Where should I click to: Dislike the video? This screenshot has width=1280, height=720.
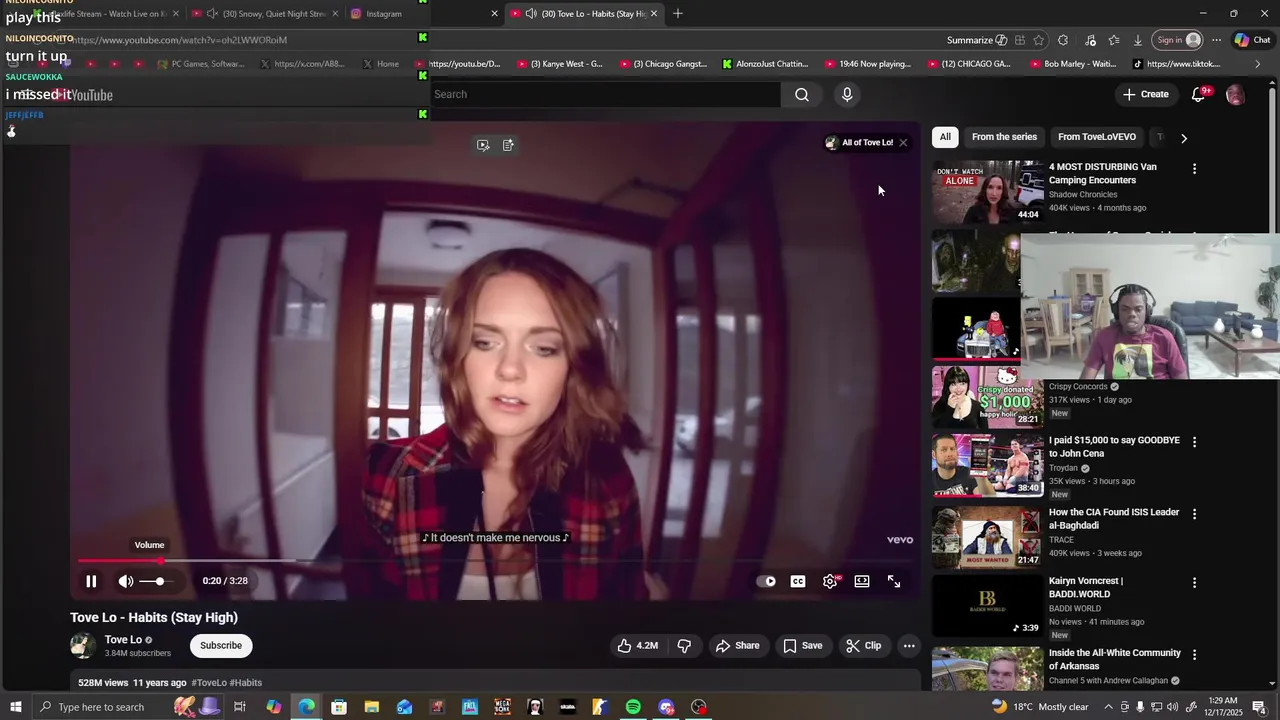pyautogui.click(x=685, y=646)
